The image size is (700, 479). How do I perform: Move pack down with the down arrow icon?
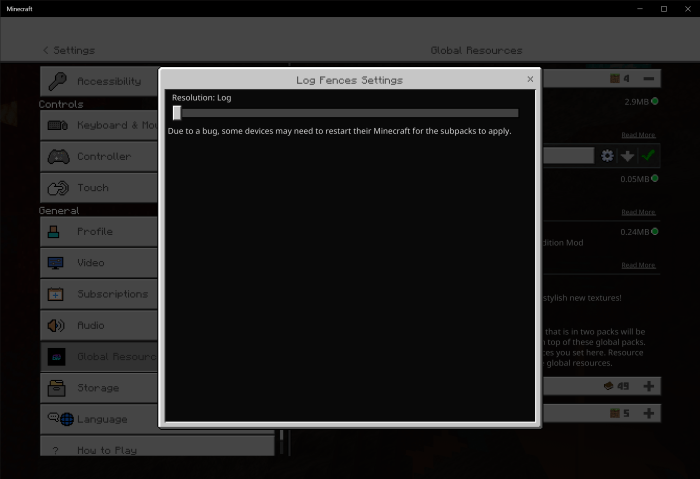[x=627, y=156]
